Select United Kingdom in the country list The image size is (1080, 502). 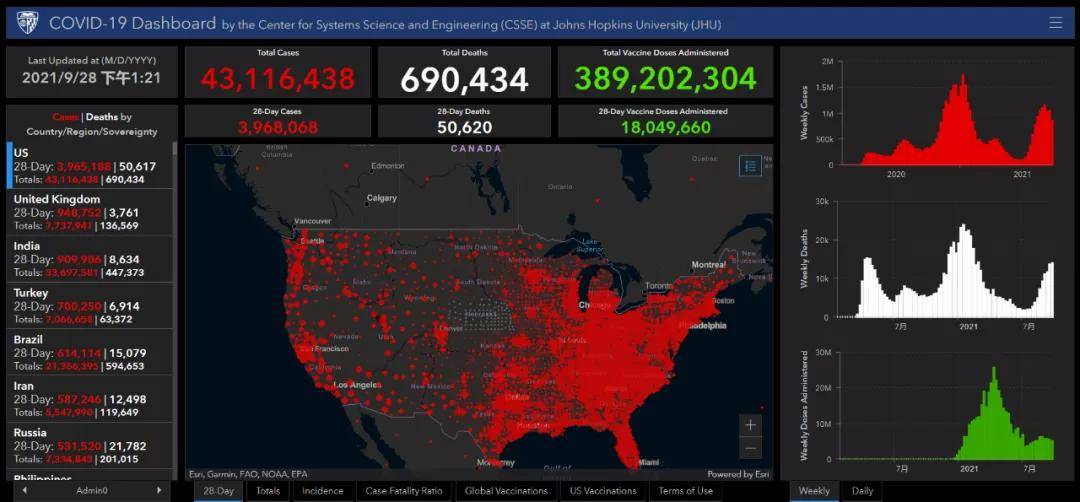tap(90, 212)
